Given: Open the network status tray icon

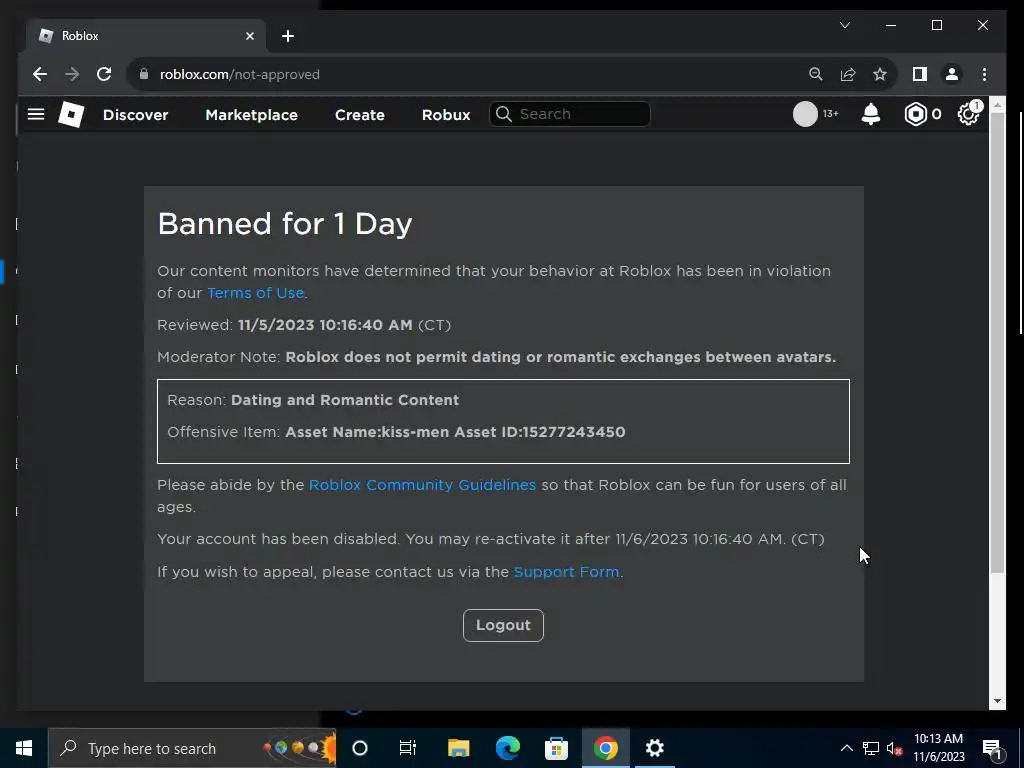Looking at the screenshot, I should (871, 748).
